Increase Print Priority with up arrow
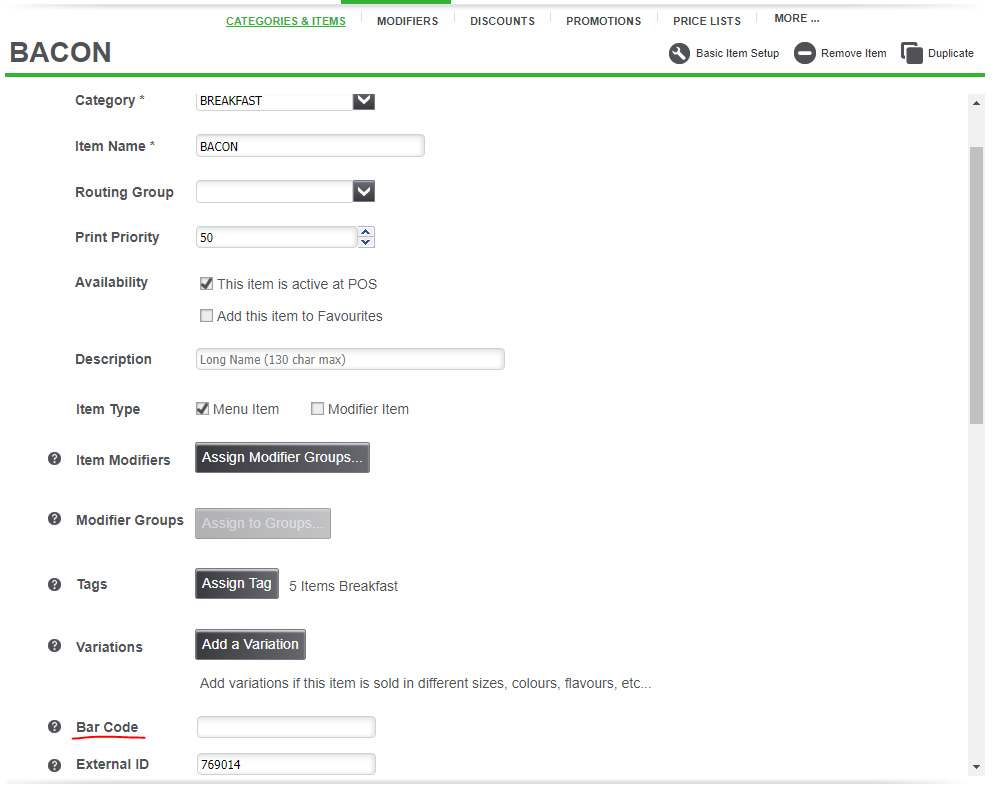Viewport: 998px width, 797px height. (x=366, y=232)
